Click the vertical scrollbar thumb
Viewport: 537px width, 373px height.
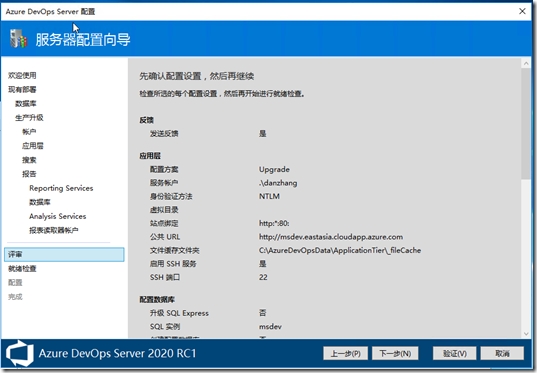click(x=526, y=123)
